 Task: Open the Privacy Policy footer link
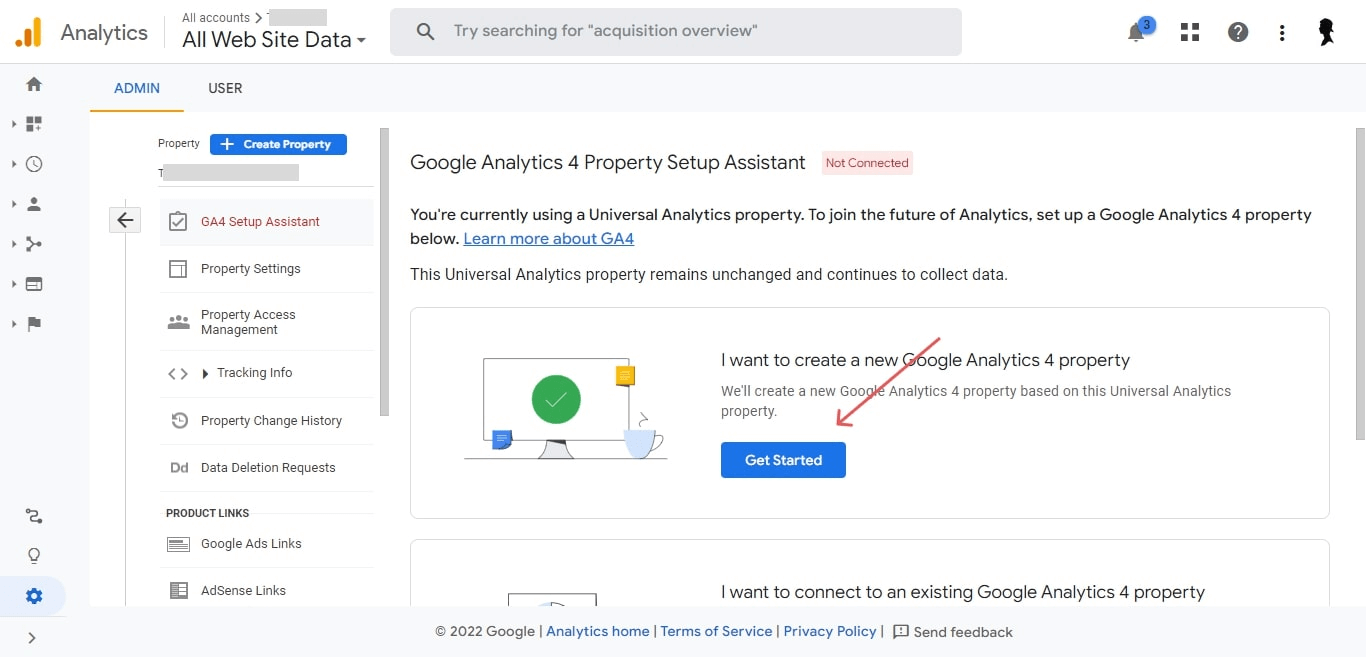(830, 631)
